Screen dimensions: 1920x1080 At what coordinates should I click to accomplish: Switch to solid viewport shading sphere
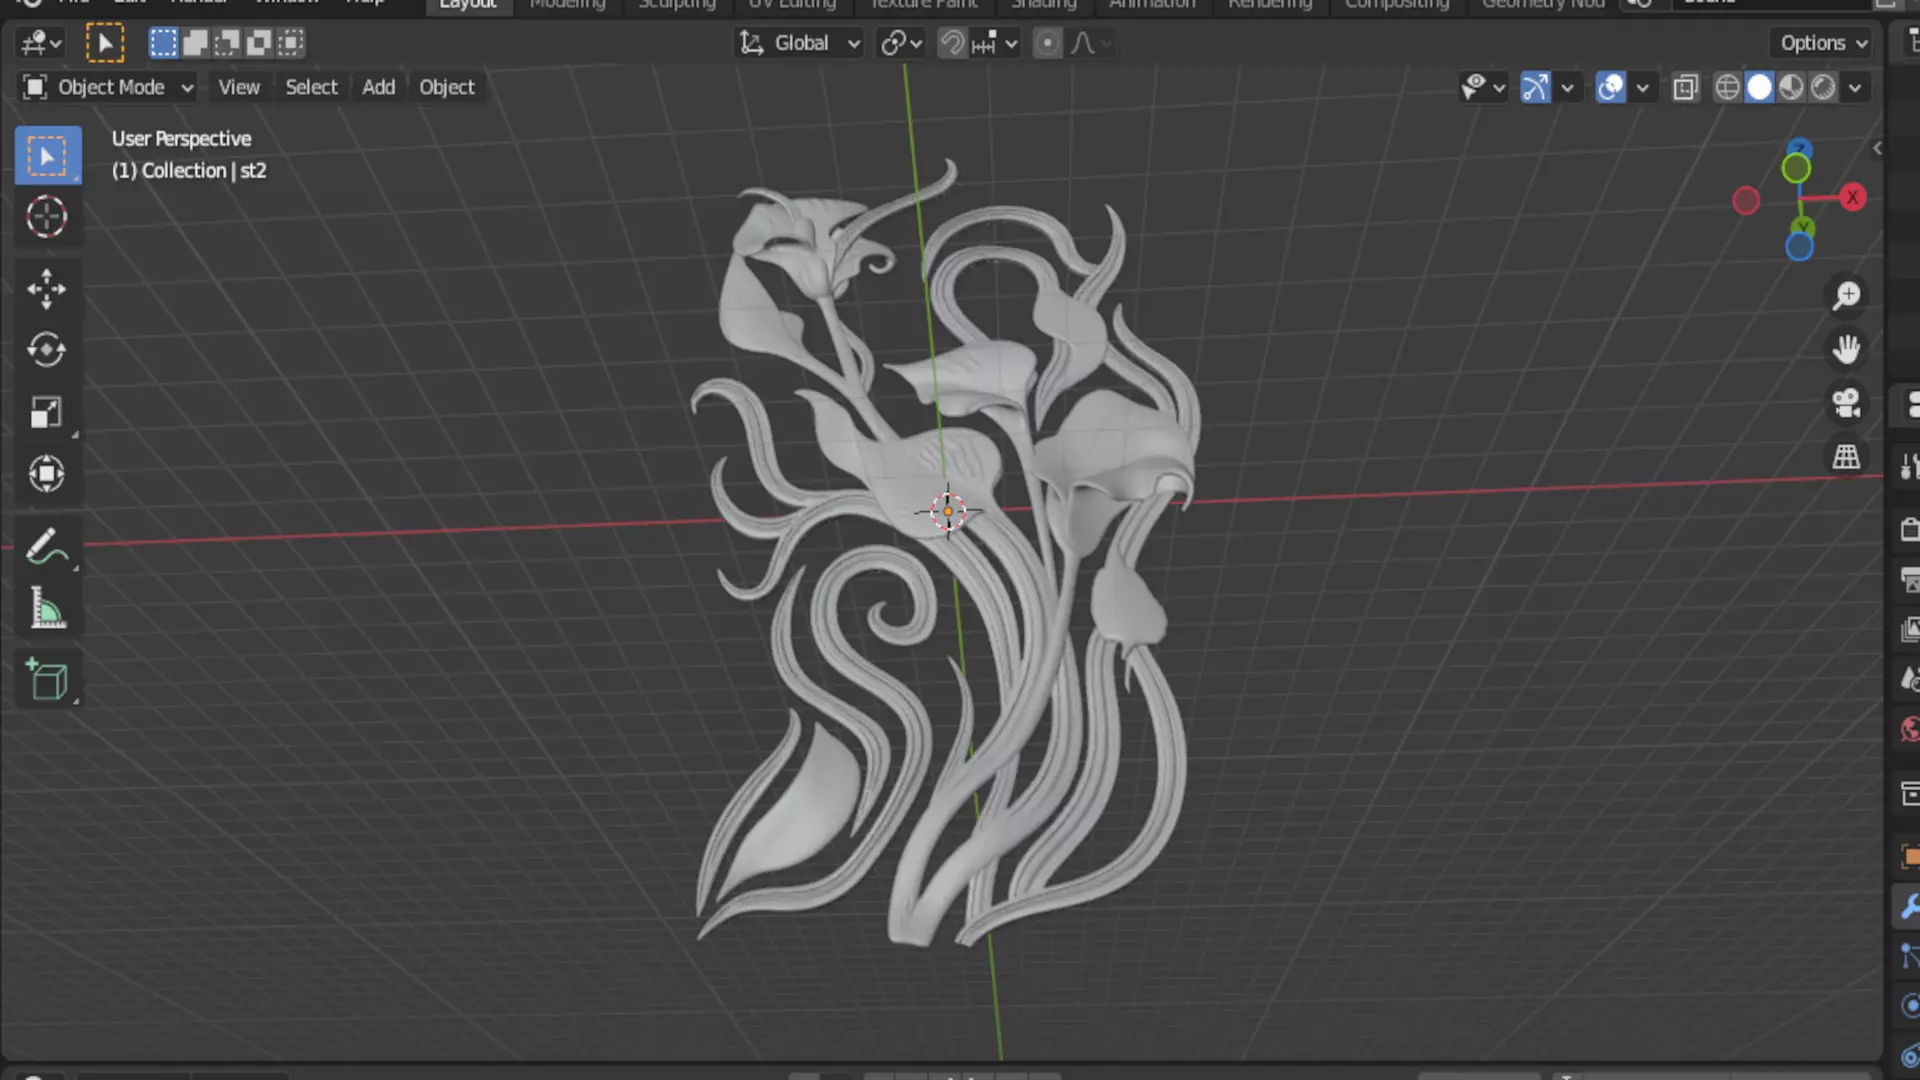(x=1759, y=88)
